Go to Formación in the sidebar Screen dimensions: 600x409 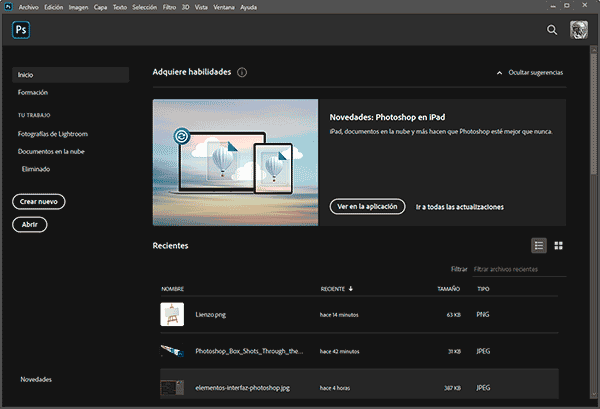[33, 92]
